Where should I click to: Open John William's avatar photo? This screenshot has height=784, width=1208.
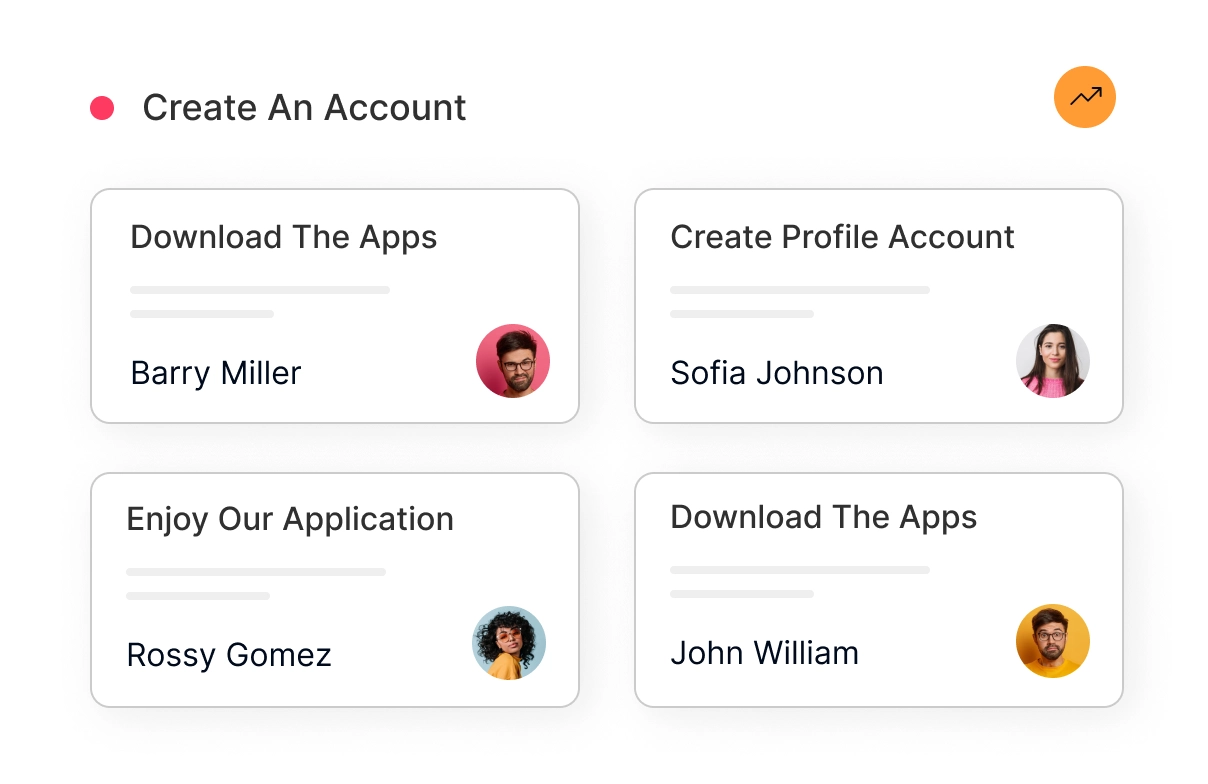(1053, 641)
